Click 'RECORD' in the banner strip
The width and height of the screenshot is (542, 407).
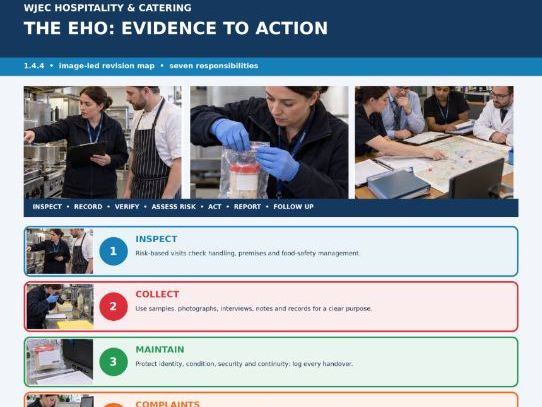click(x=88, y=207)
